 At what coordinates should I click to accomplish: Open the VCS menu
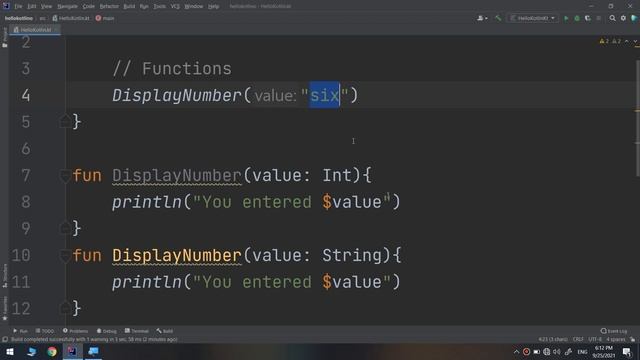(175, 7)
